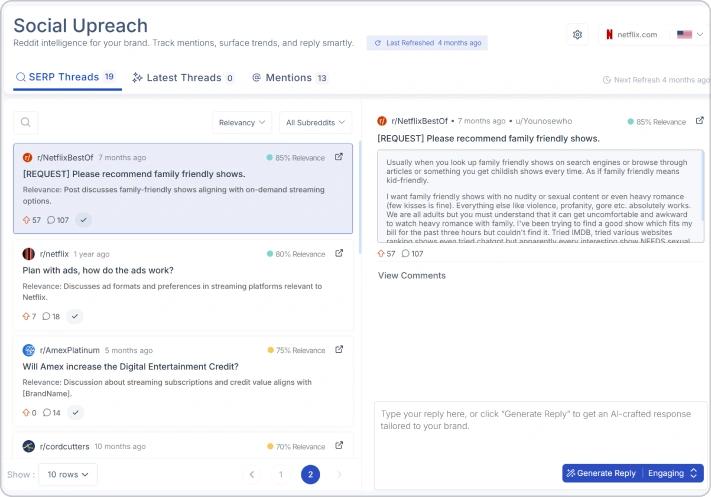Click the Last Refreshed badge

[427, 43]
